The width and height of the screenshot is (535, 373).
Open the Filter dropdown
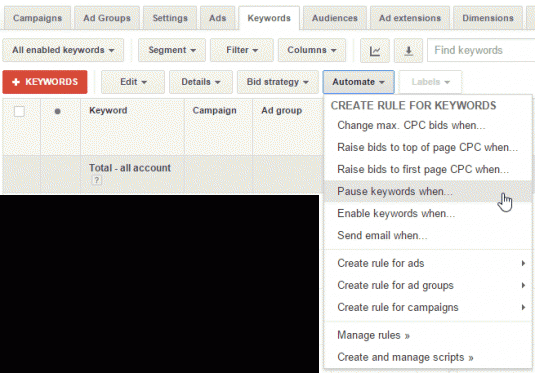pos(242,50)
